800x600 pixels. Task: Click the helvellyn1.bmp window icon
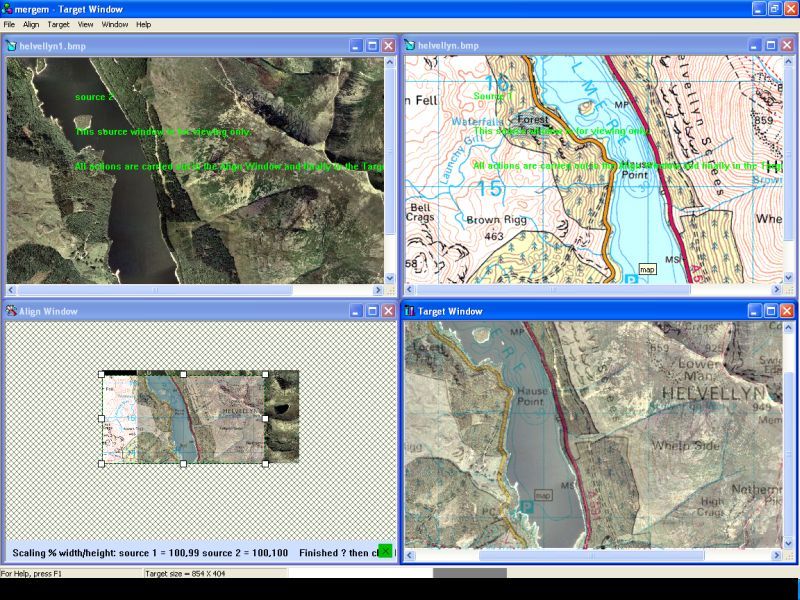coord(11,46)
